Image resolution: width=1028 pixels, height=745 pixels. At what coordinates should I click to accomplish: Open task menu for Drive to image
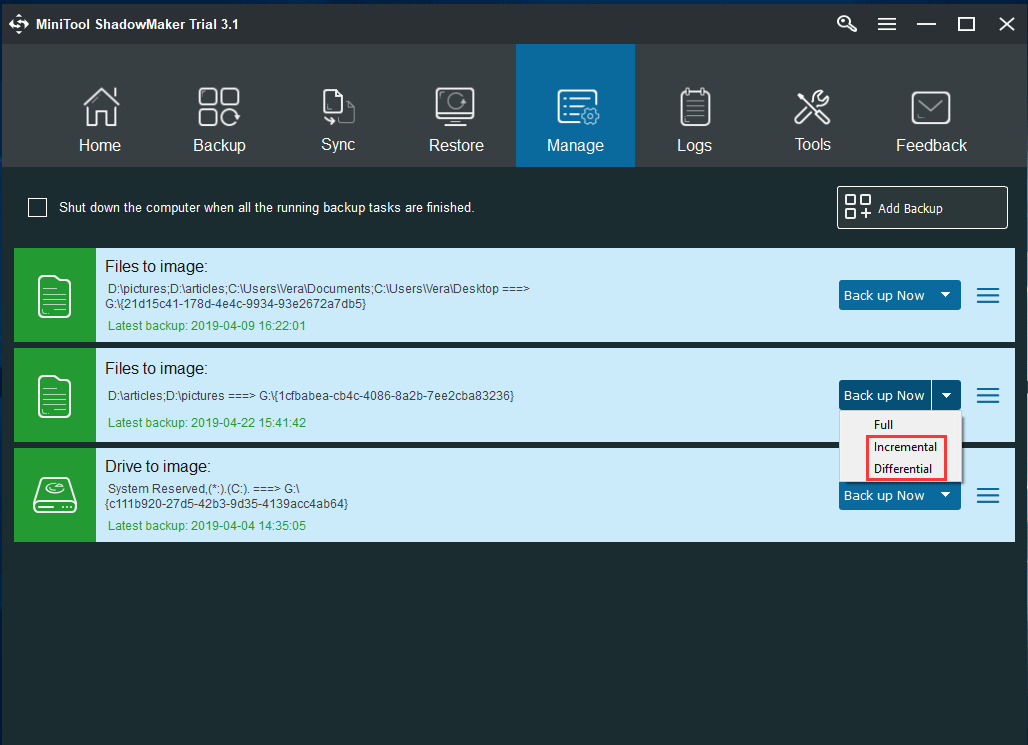tap(988, 495)
